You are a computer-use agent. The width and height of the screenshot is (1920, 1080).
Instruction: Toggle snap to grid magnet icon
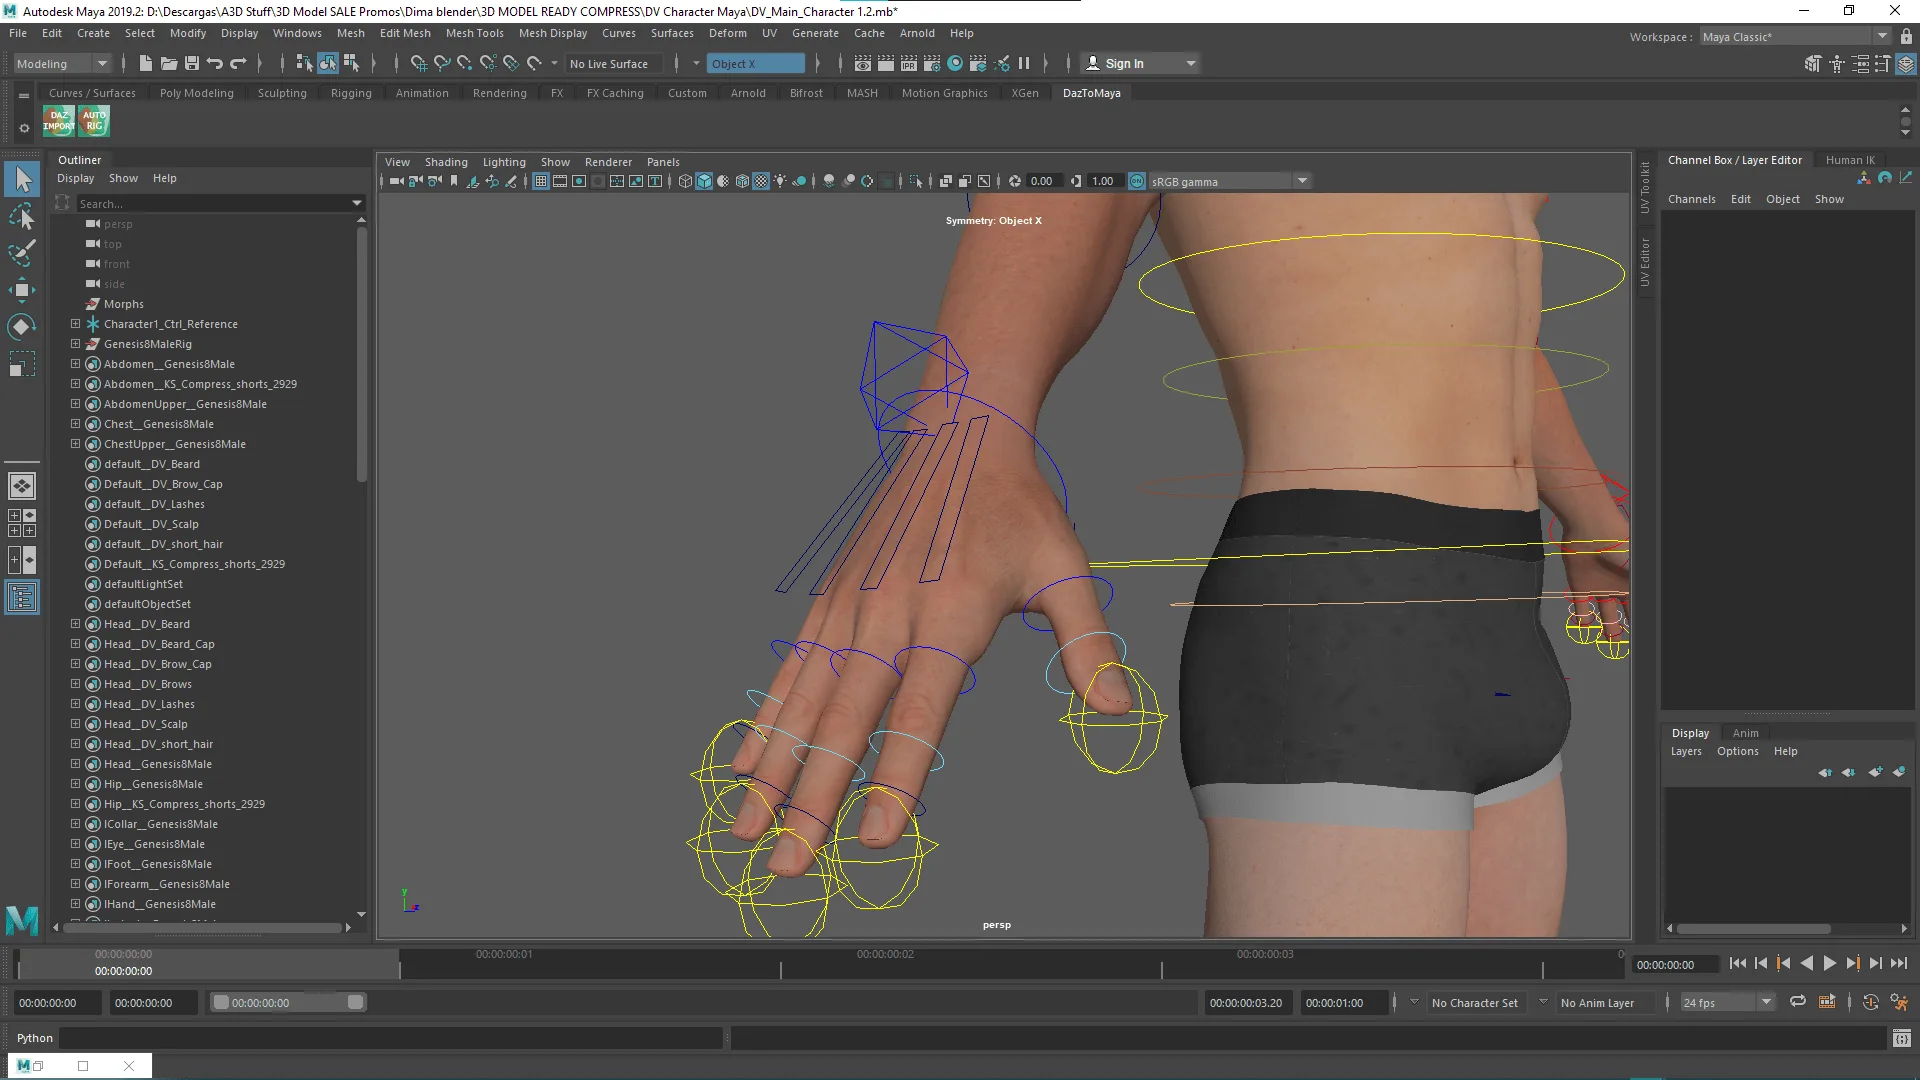click(419, 63)
